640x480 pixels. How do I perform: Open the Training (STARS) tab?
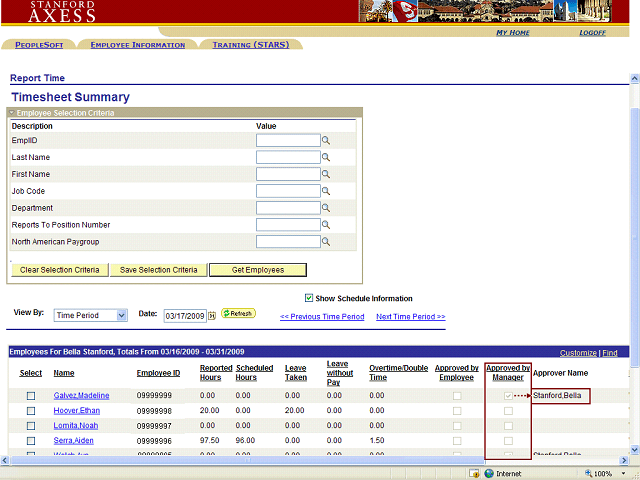[250, 45]
